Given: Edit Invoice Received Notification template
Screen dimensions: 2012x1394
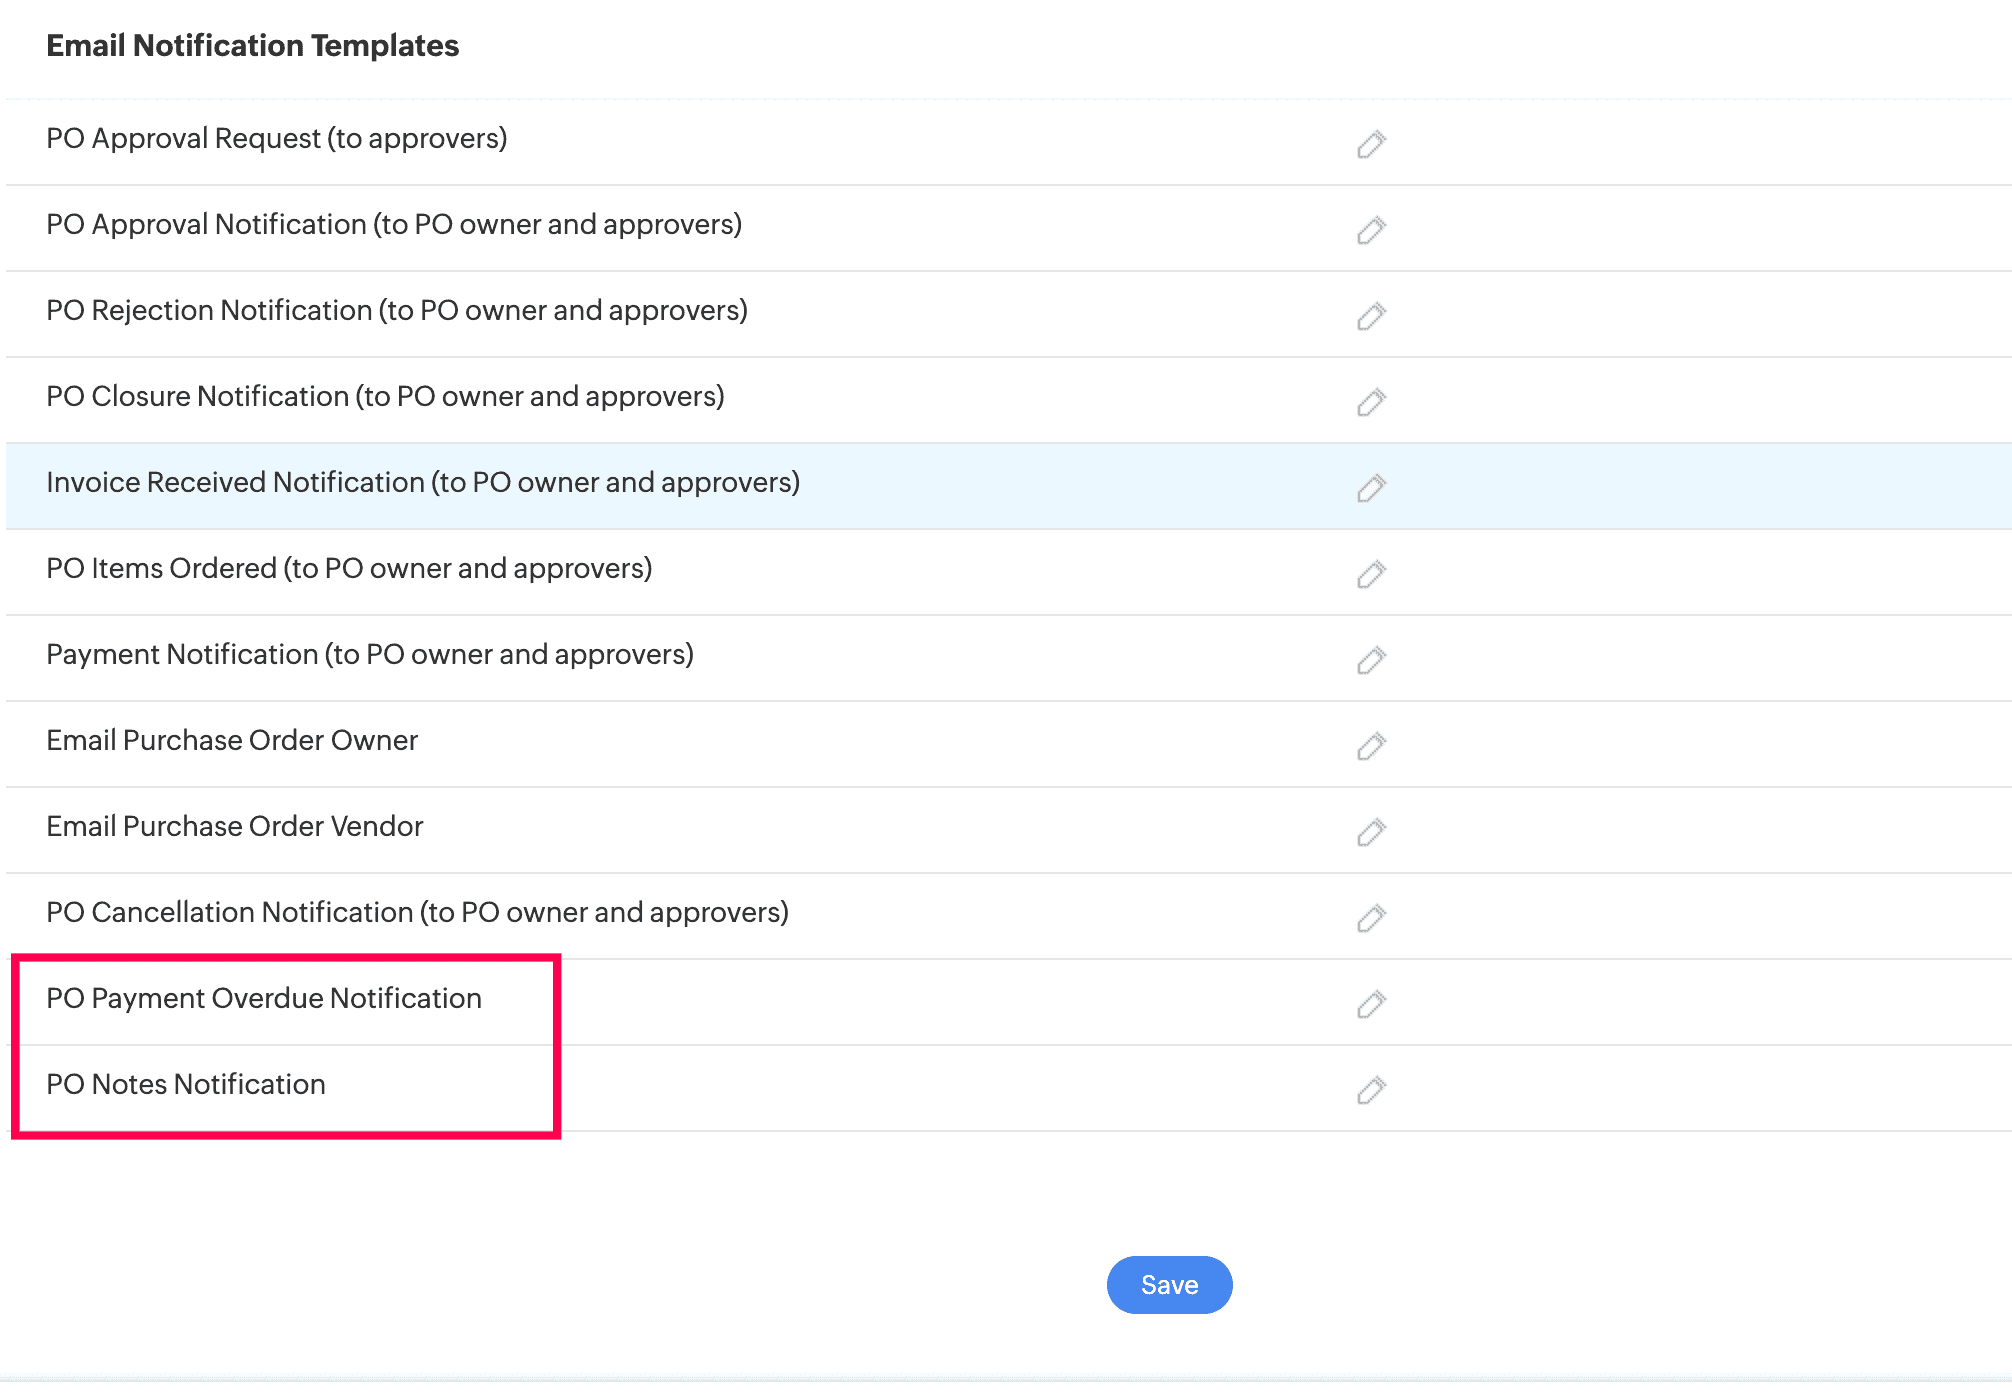Looking at the screenshot, I should click(x=1371, y=488).
